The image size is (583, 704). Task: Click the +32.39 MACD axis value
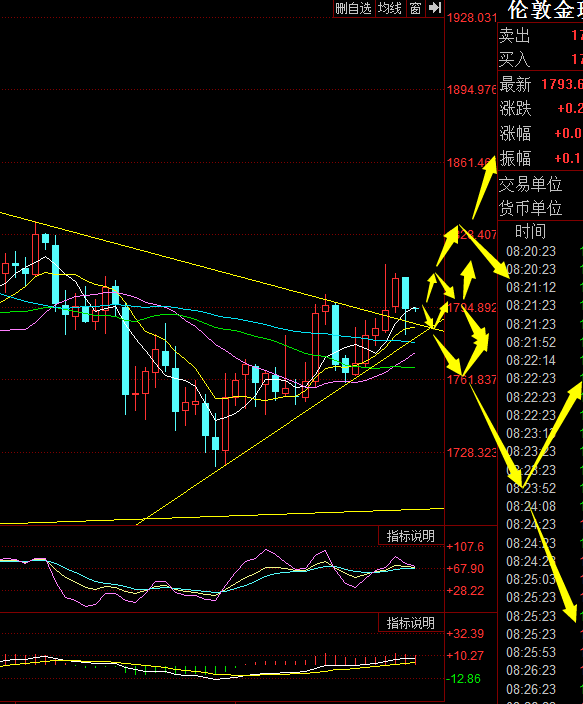[465, 634]
